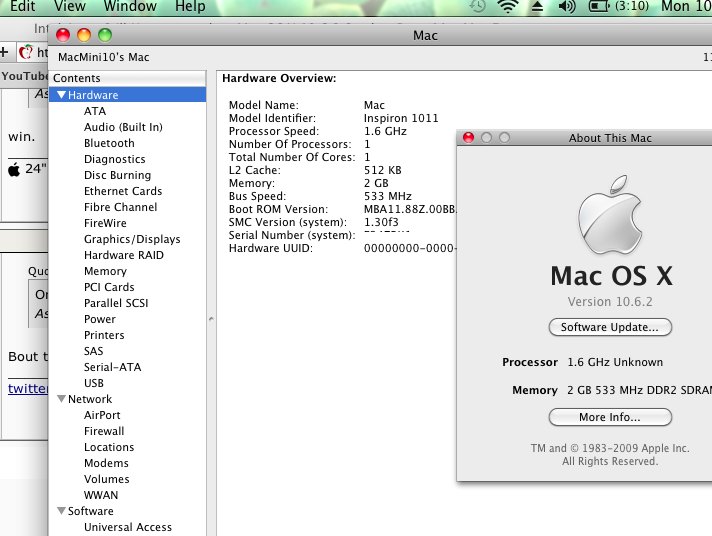Select Diagnostics in the sidebar
This screenshot has width=712, height=536.
(114, 159)
